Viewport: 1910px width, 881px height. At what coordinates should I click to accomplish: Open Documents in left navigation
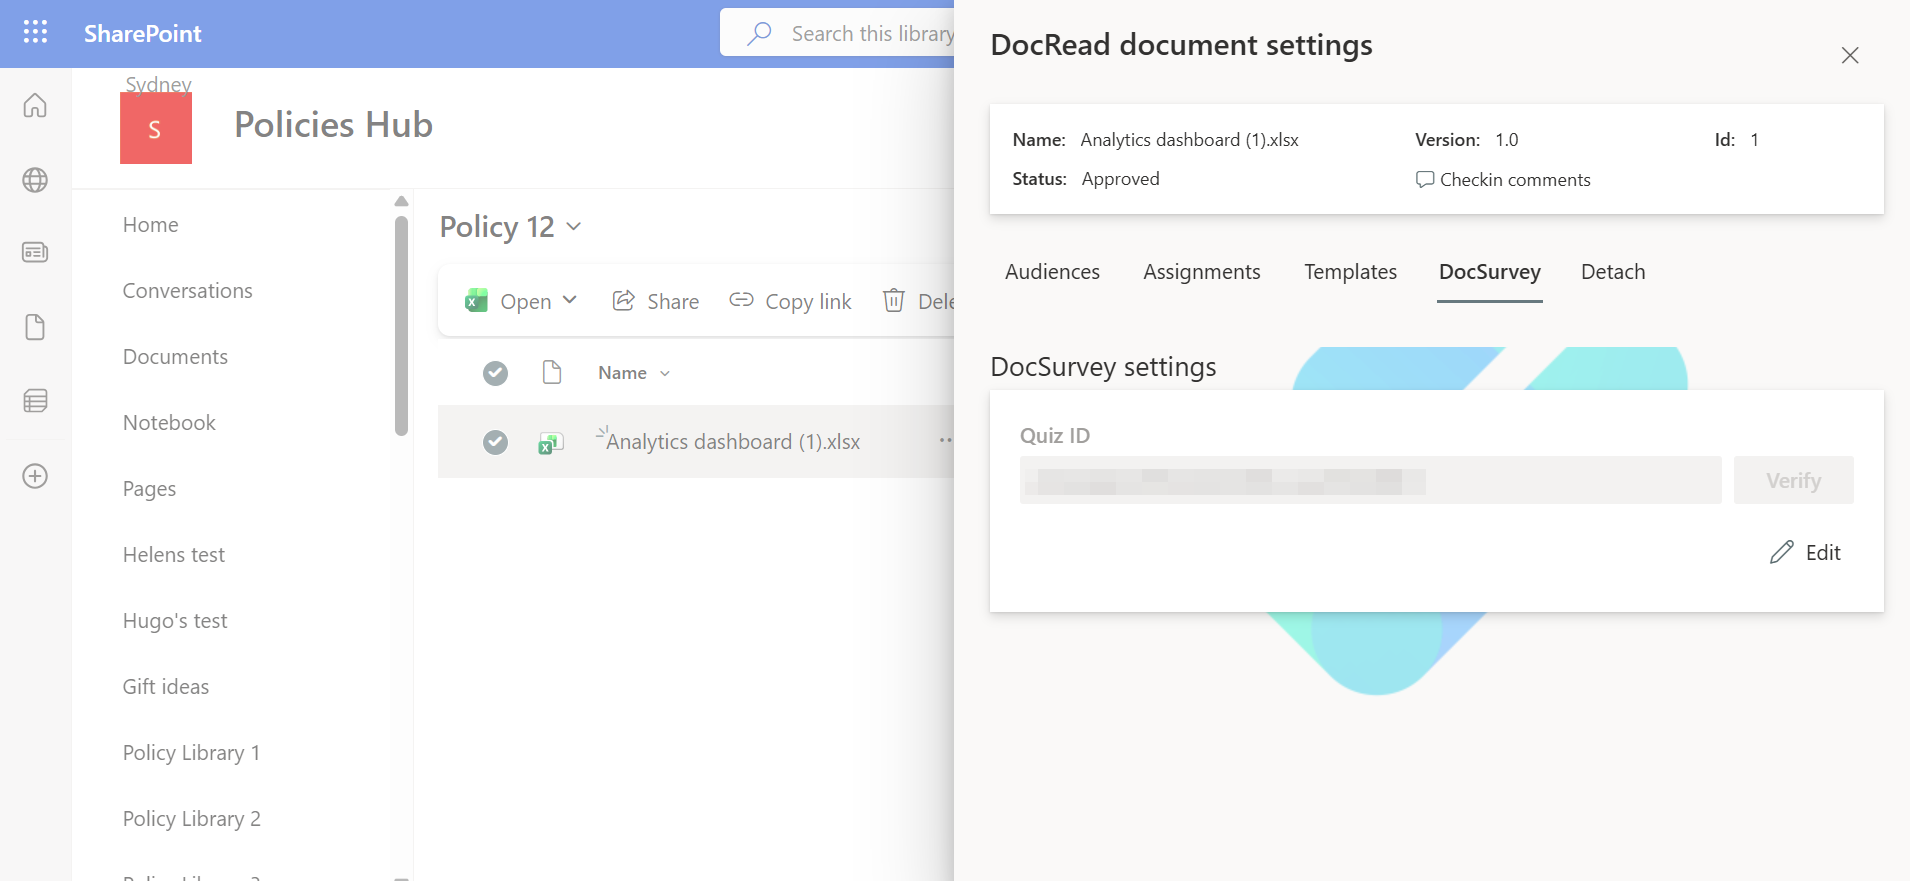click(x=175, y=357)
